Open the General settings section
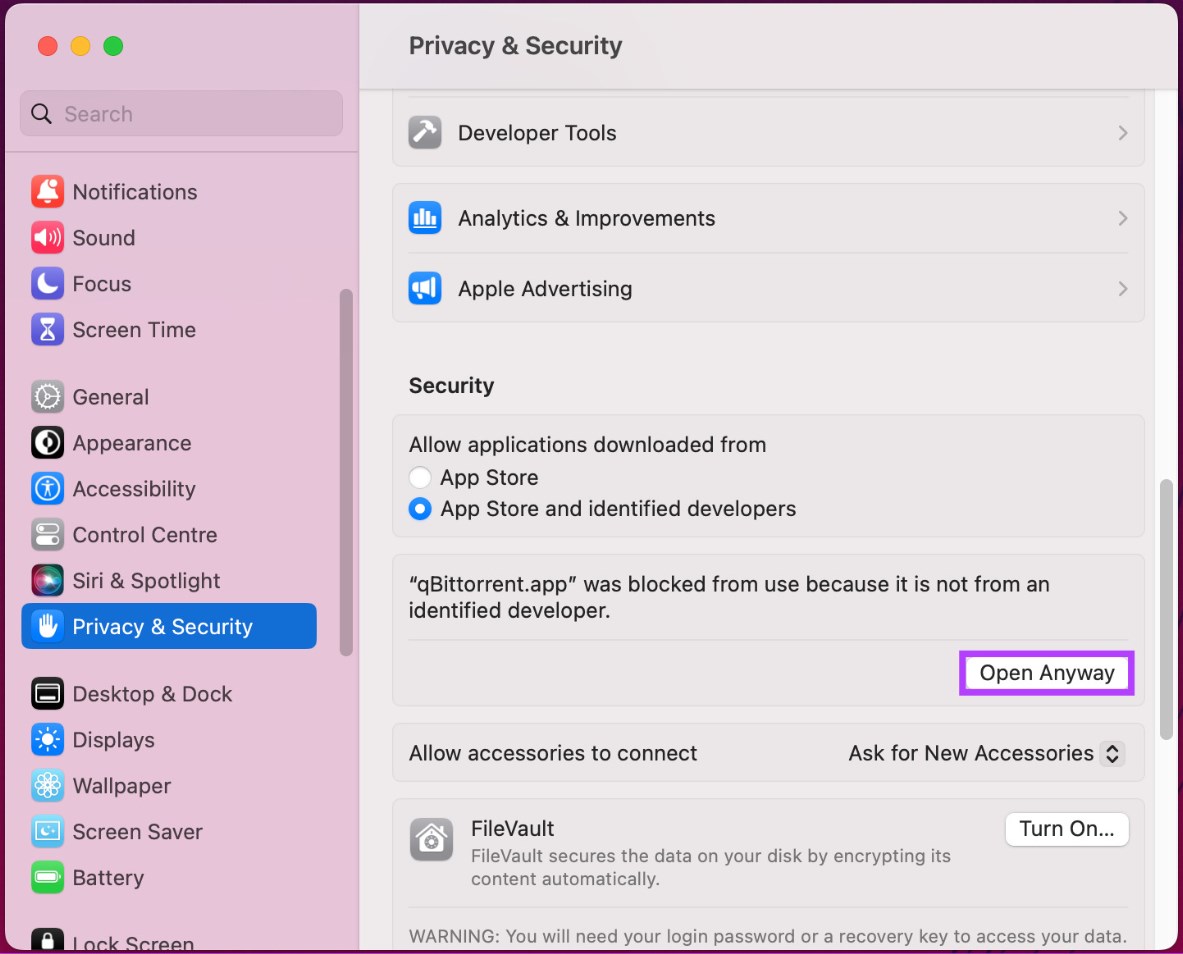This screenshot has width=1183, height=954. [x=110, y=397]
